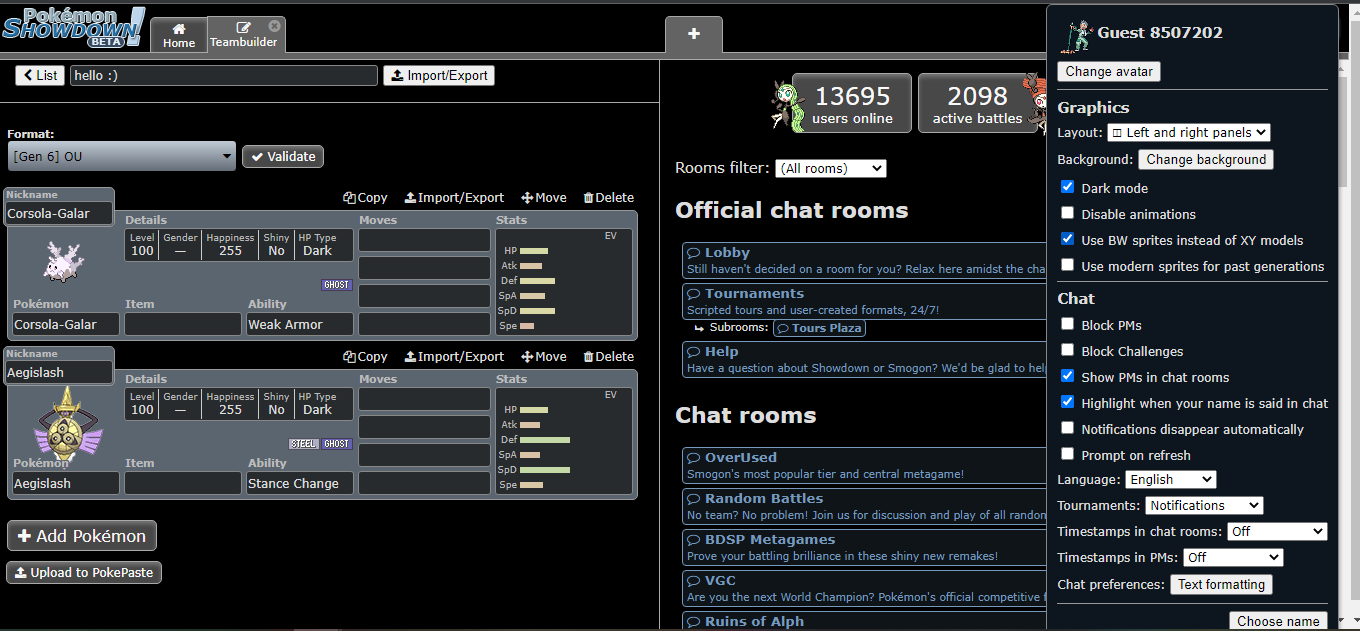Select Corsola-Galar's Item field
The image size is (1360, 631).
tap(182, 324)
